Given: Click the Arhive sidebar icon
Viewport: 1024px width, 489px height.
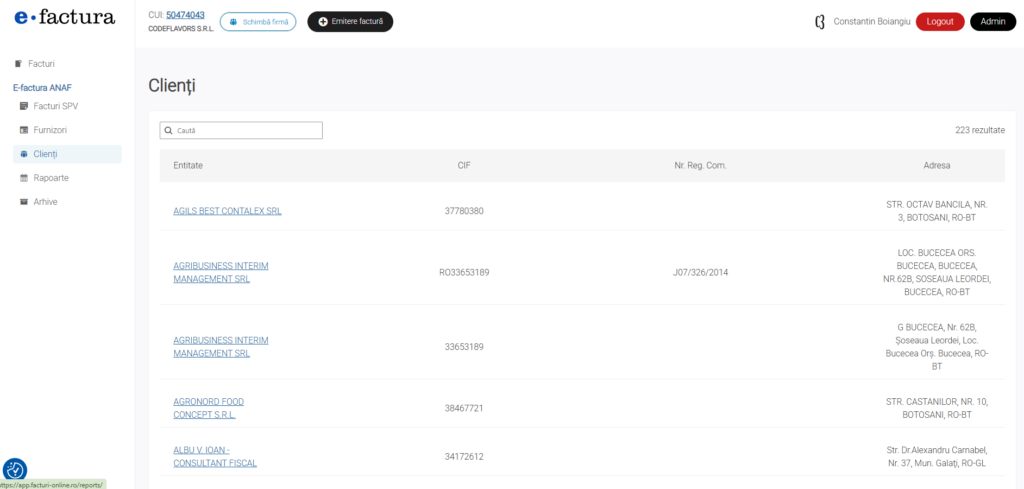Looking at the screenshot, I should 24,202.
